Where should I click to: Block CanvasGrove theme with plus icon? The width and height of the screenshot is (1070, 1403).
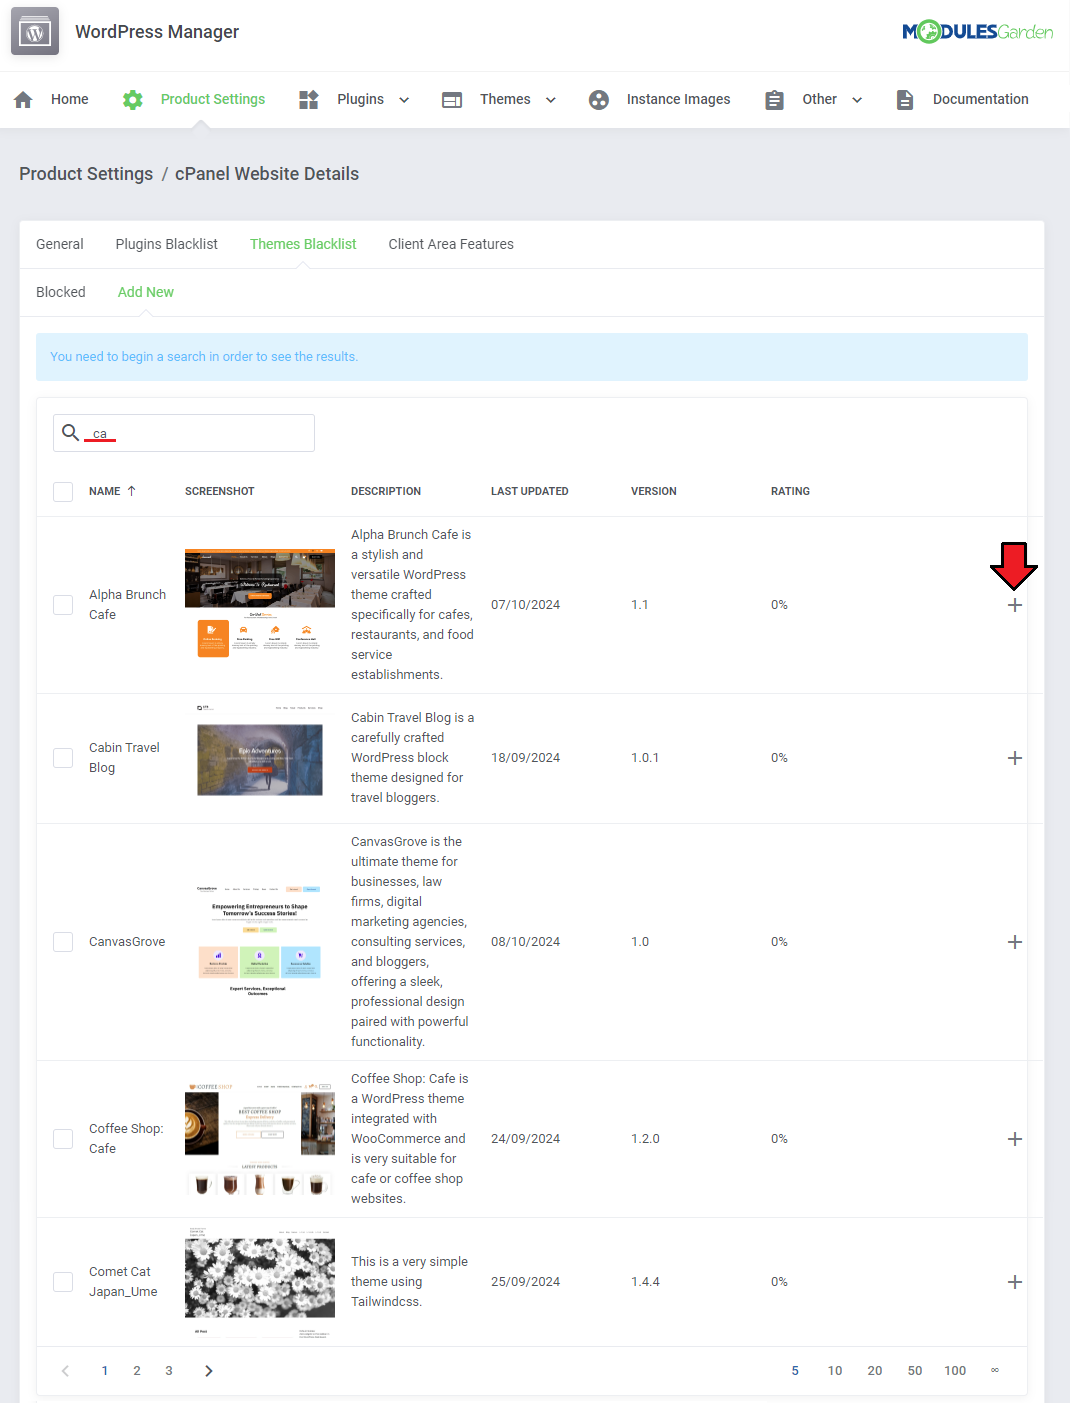[x=1015, y=942]
